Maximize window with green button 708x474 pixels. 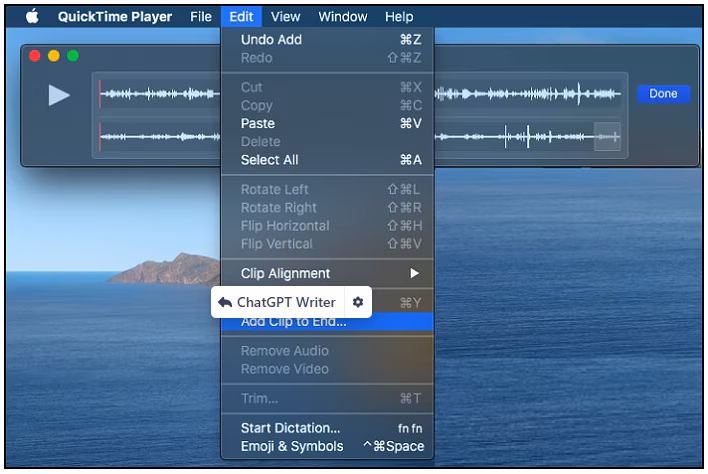[73, 56]
